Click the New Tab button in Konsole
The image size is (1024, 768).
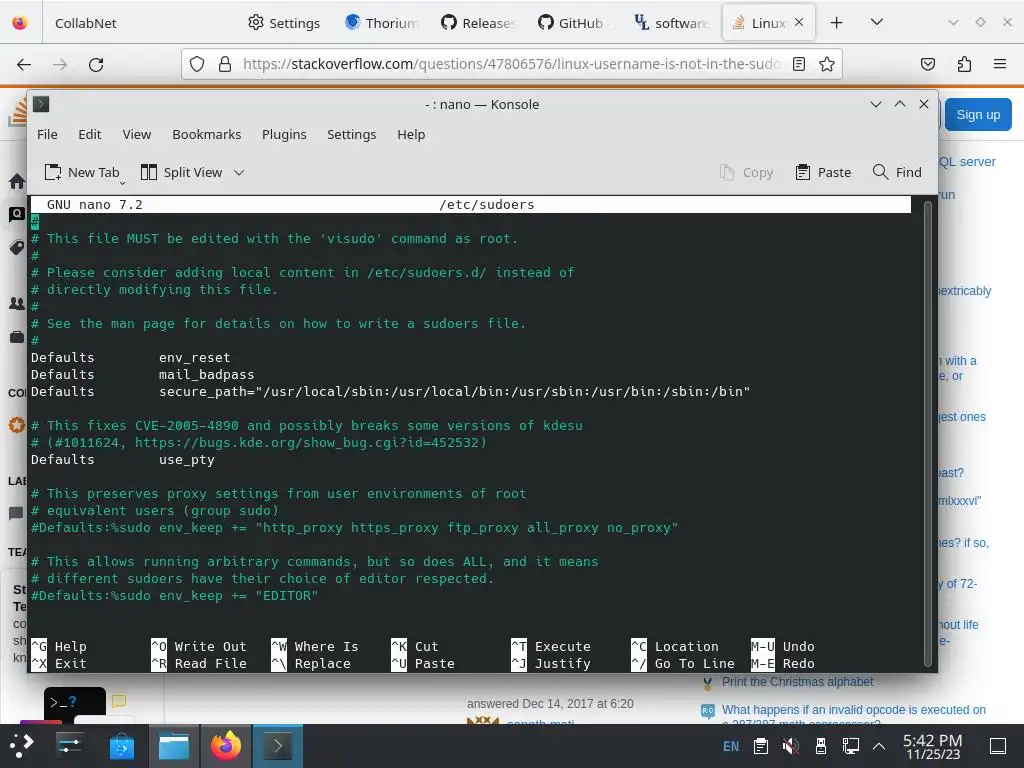click(x=82, y=172)
